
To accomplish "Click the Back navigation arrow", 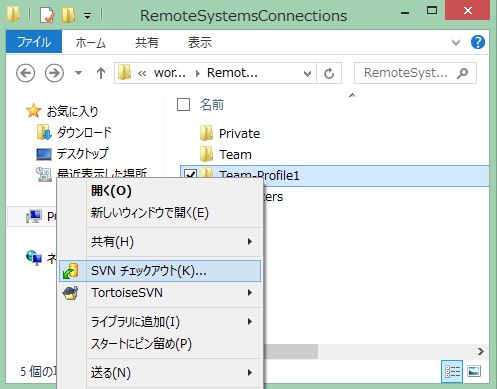I will [x=26, y=73].
